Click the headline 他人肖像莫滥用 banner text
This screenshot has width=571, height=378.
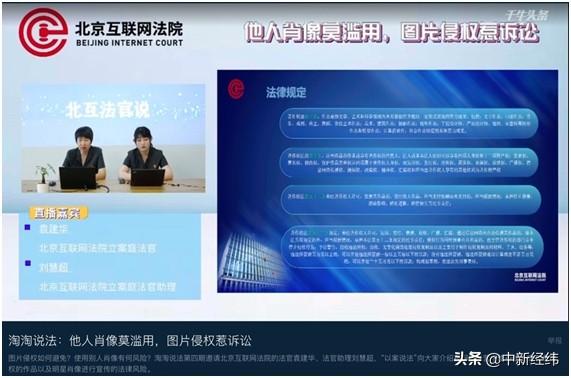click(392, 32)
